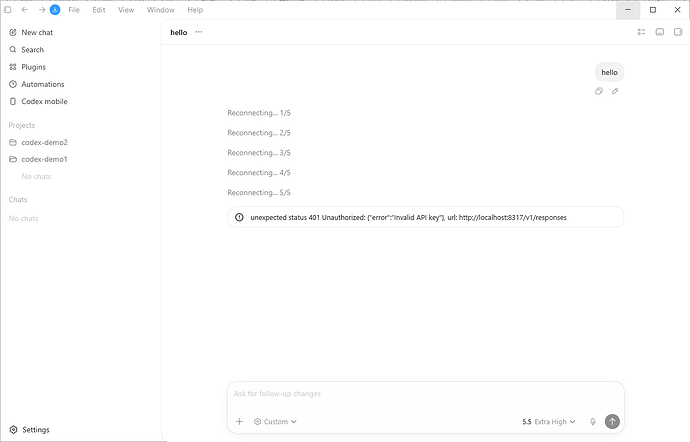690x442 pixels.
Task: Toggle the bottom panel icon in header
Action: tap(660, 32)
